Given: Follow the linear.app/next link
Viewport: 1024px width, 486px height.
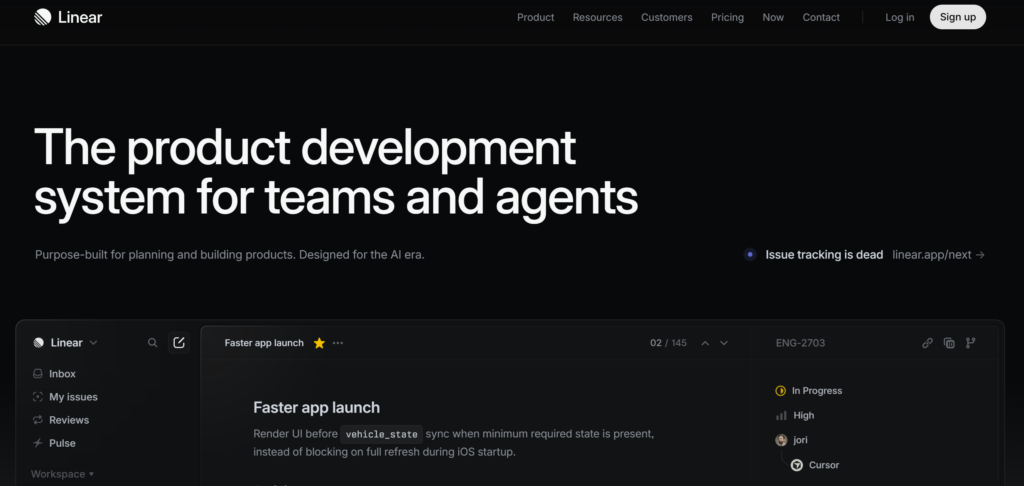Looking at the screenshot, I should [938, 255].
